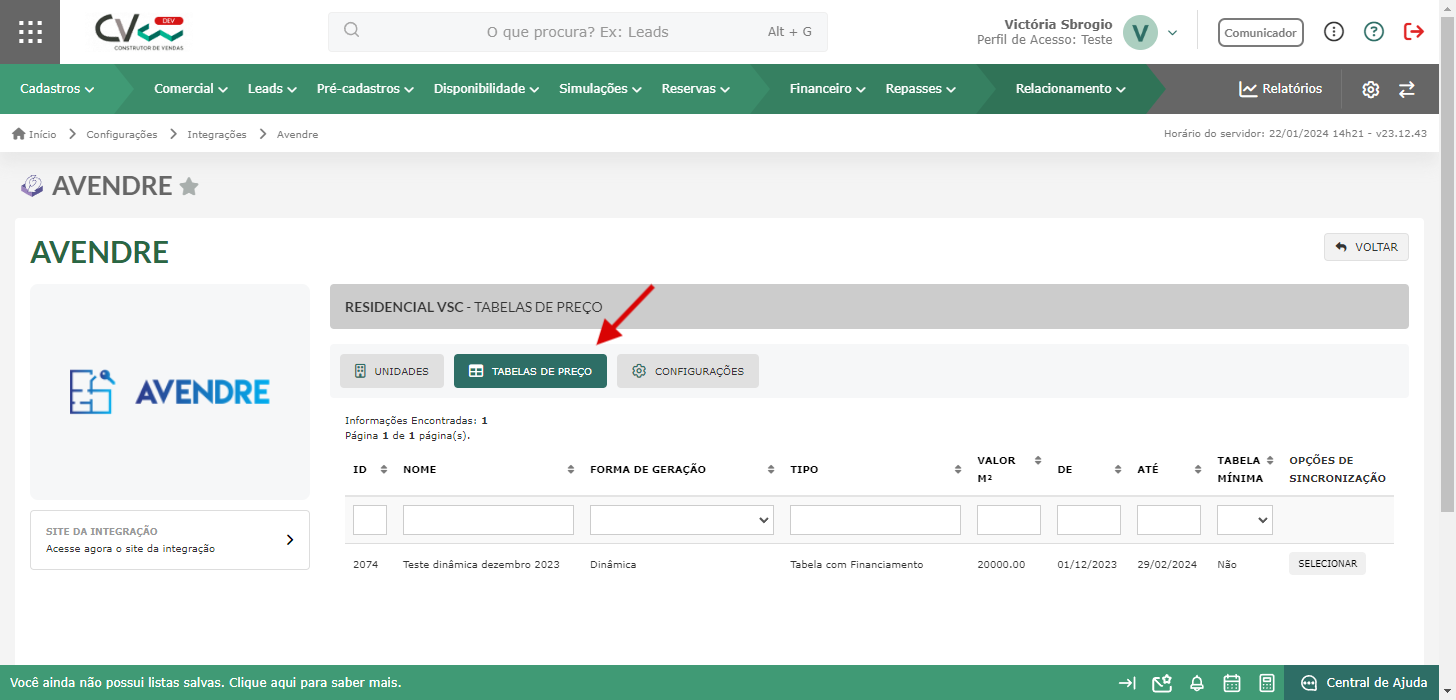Sort by DE column arrows
The width and height of the screenshot is (1456, 700).
1118,470
